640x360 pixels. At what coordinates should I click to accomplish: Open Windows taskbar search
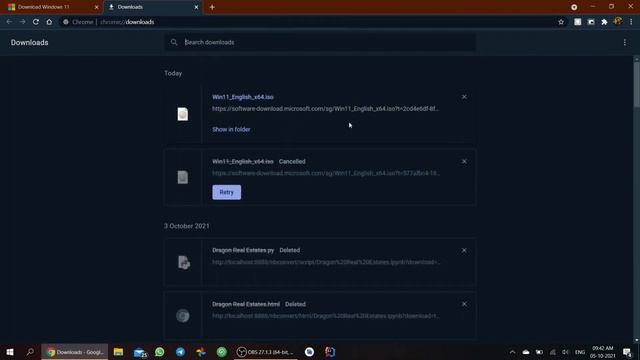[x=30, y=352]
